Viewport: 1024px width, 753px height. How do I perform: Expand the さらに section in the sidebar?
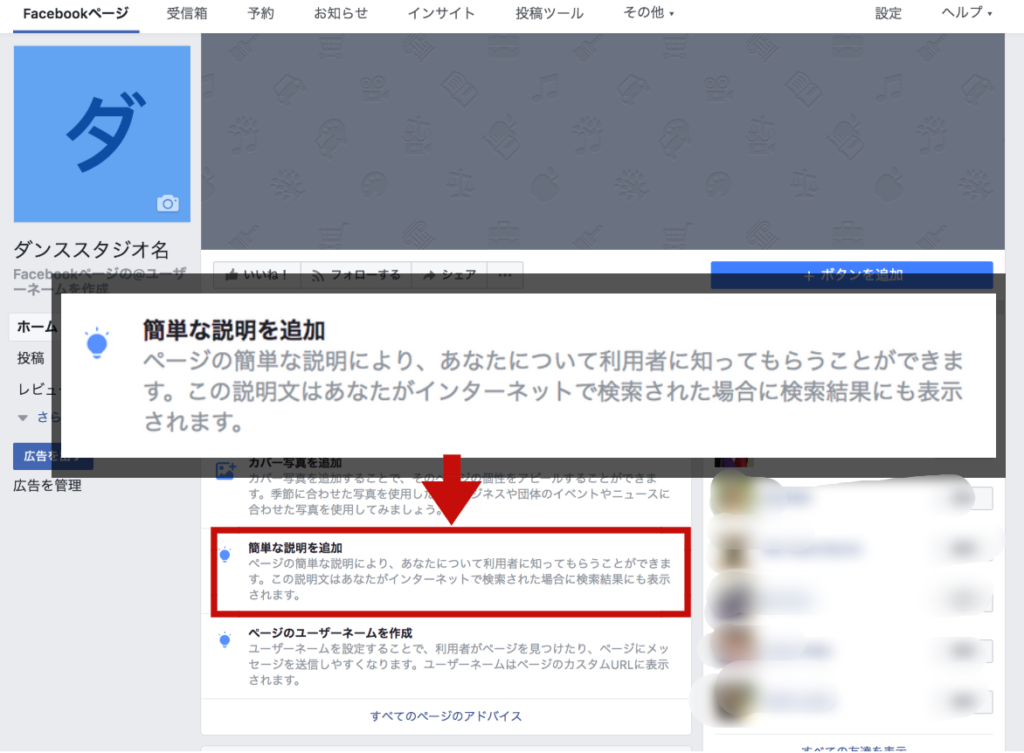click(39, 417)
